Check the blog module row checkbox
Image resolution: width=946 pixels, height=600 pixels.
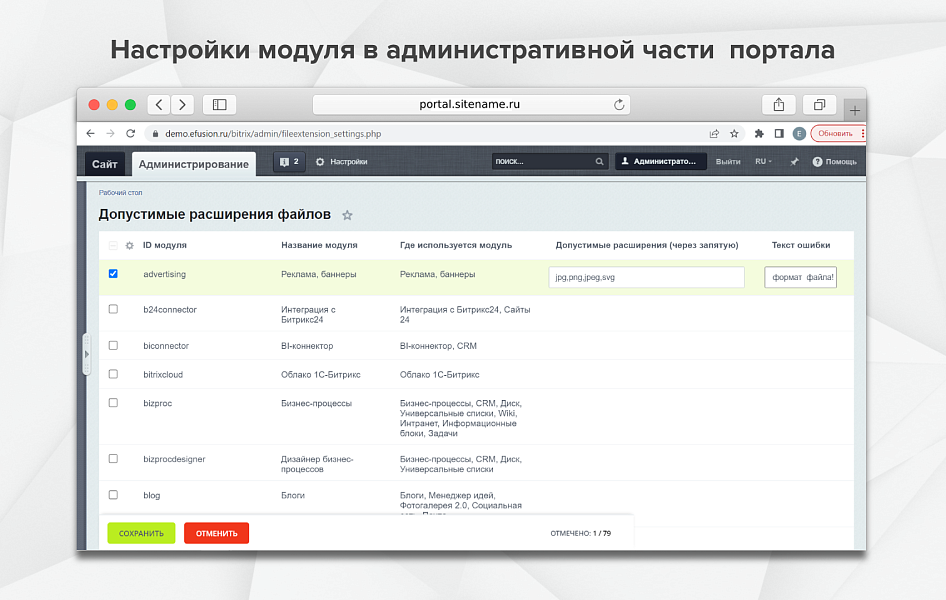113,494
